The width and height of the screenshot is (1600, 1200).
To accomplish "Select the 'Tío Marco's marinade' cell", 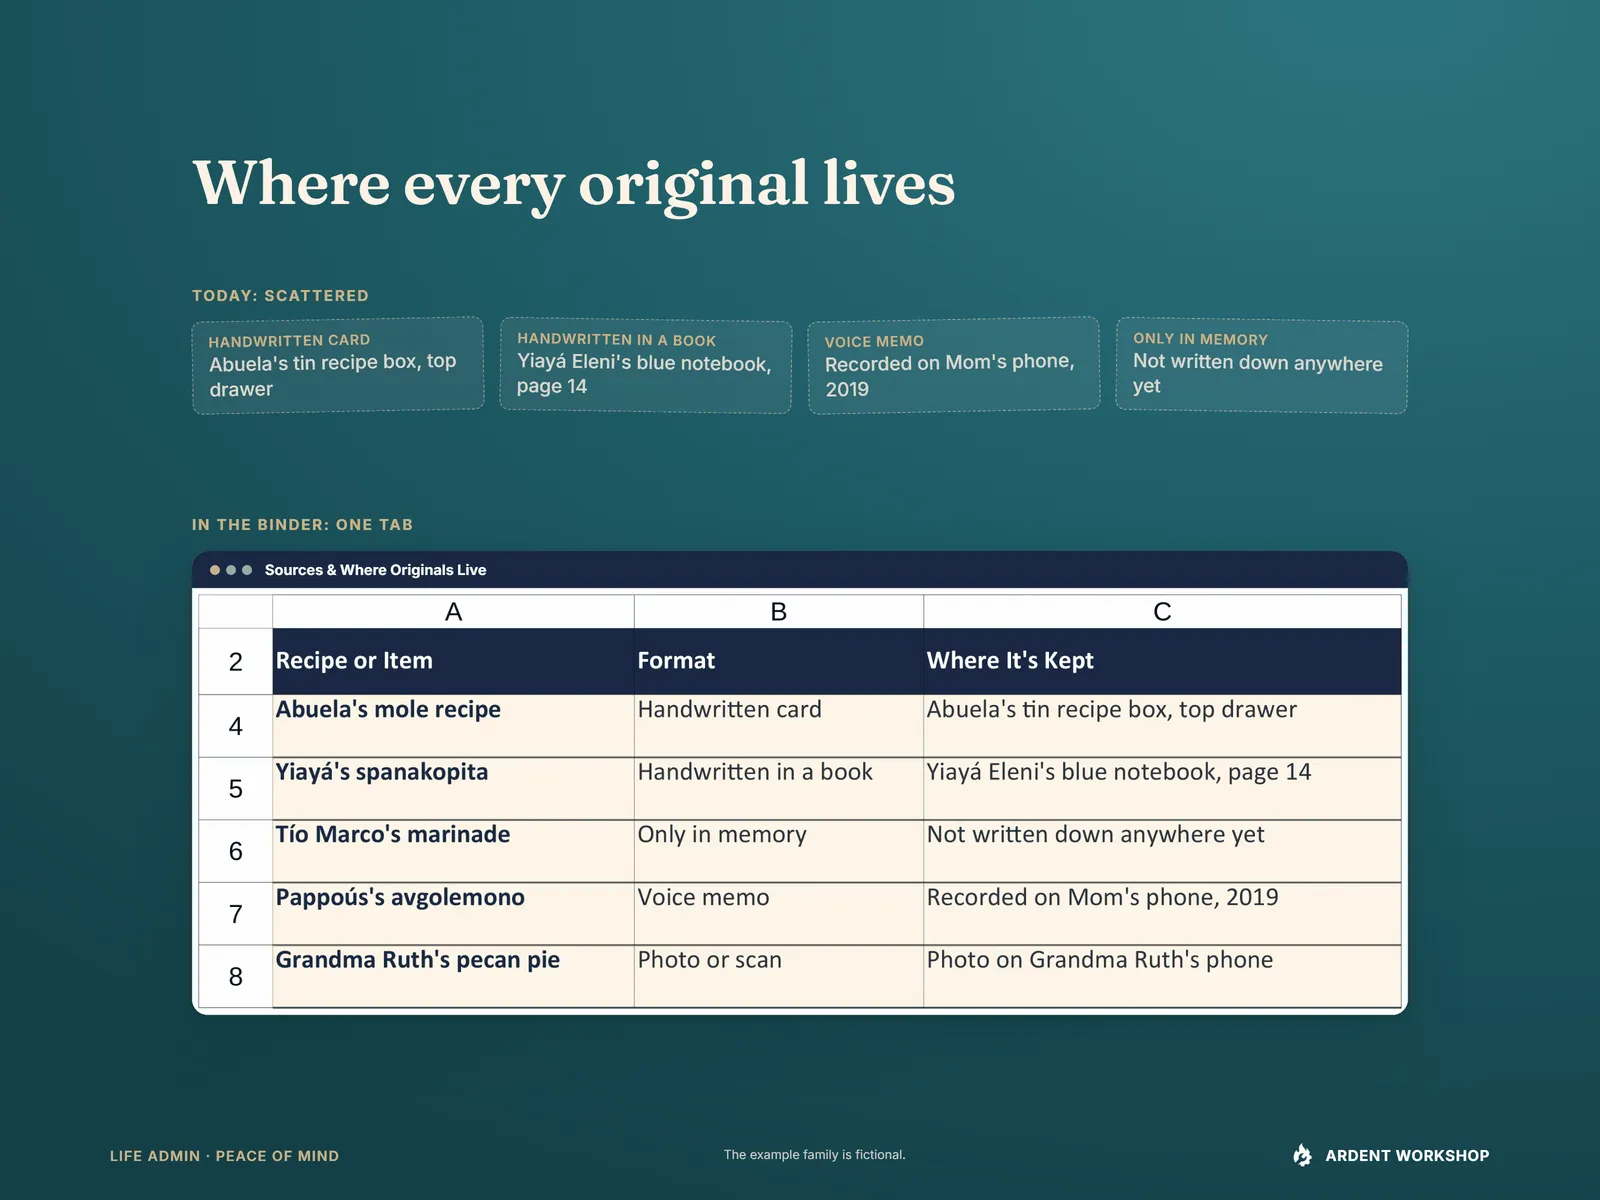I will (x=453, y=851).
